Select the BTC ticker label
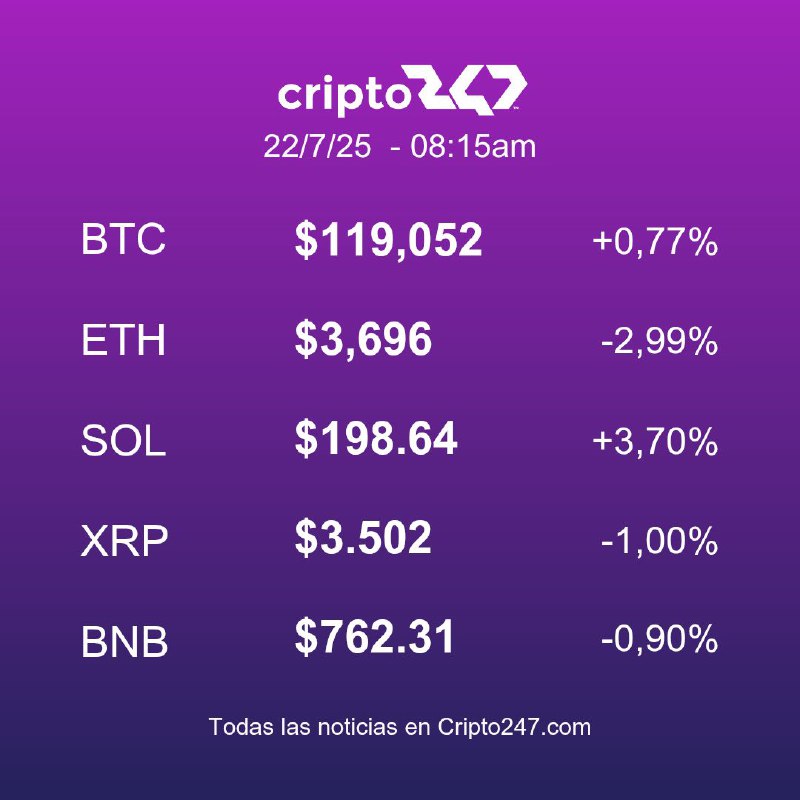The image size is (800, 800). click(123, 239)
